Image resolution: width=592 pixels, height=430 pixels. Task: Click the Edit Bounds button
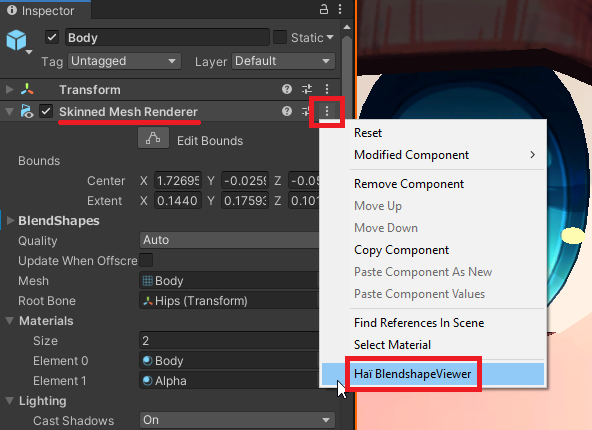153,138
